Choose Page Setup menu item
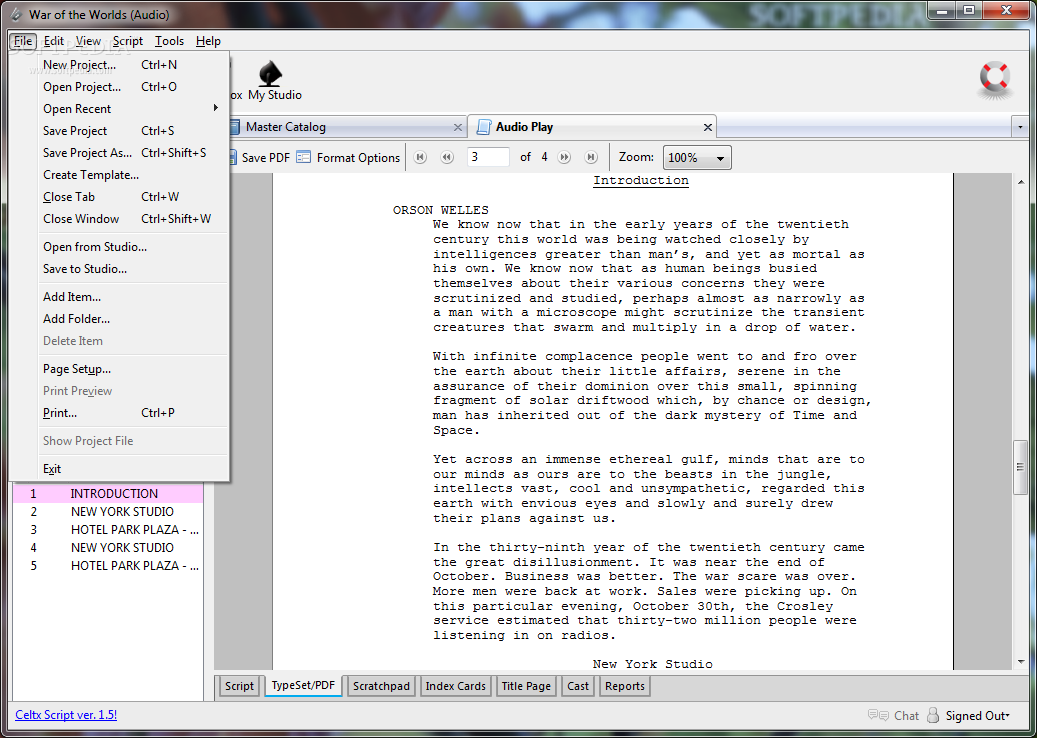Screen dimensions: 1037x738 click(119, 369)
